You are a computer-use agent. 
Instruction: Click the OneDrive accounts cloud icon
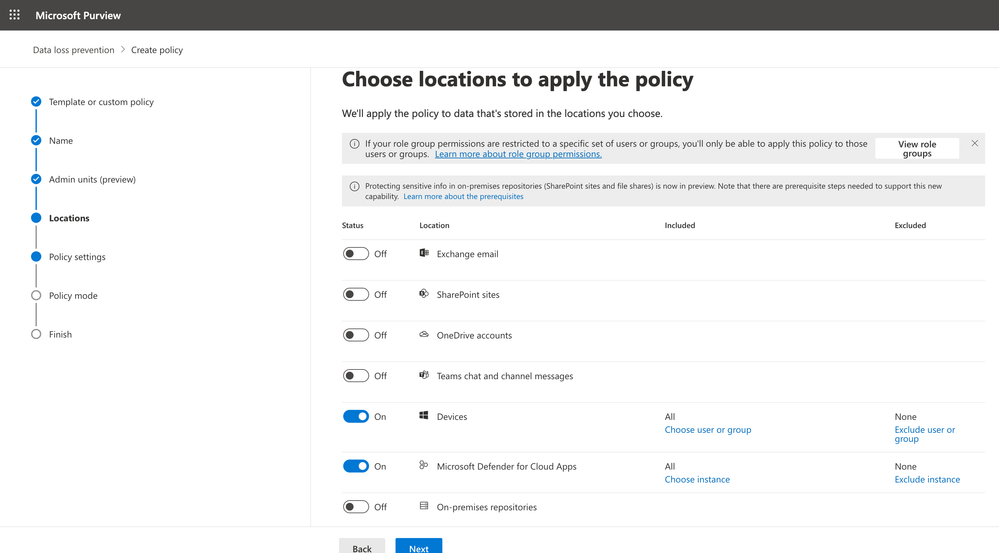coord(424,334)
